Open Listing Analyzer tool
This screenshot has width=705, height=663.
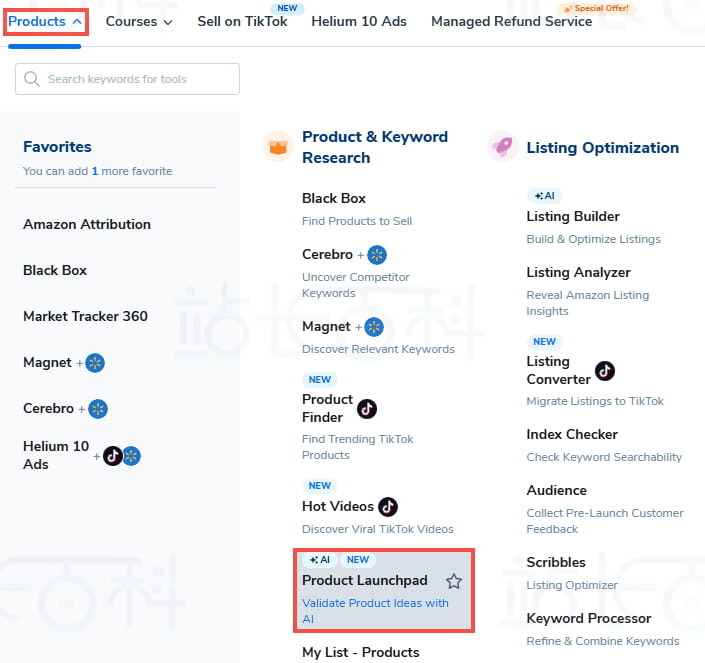579,272
